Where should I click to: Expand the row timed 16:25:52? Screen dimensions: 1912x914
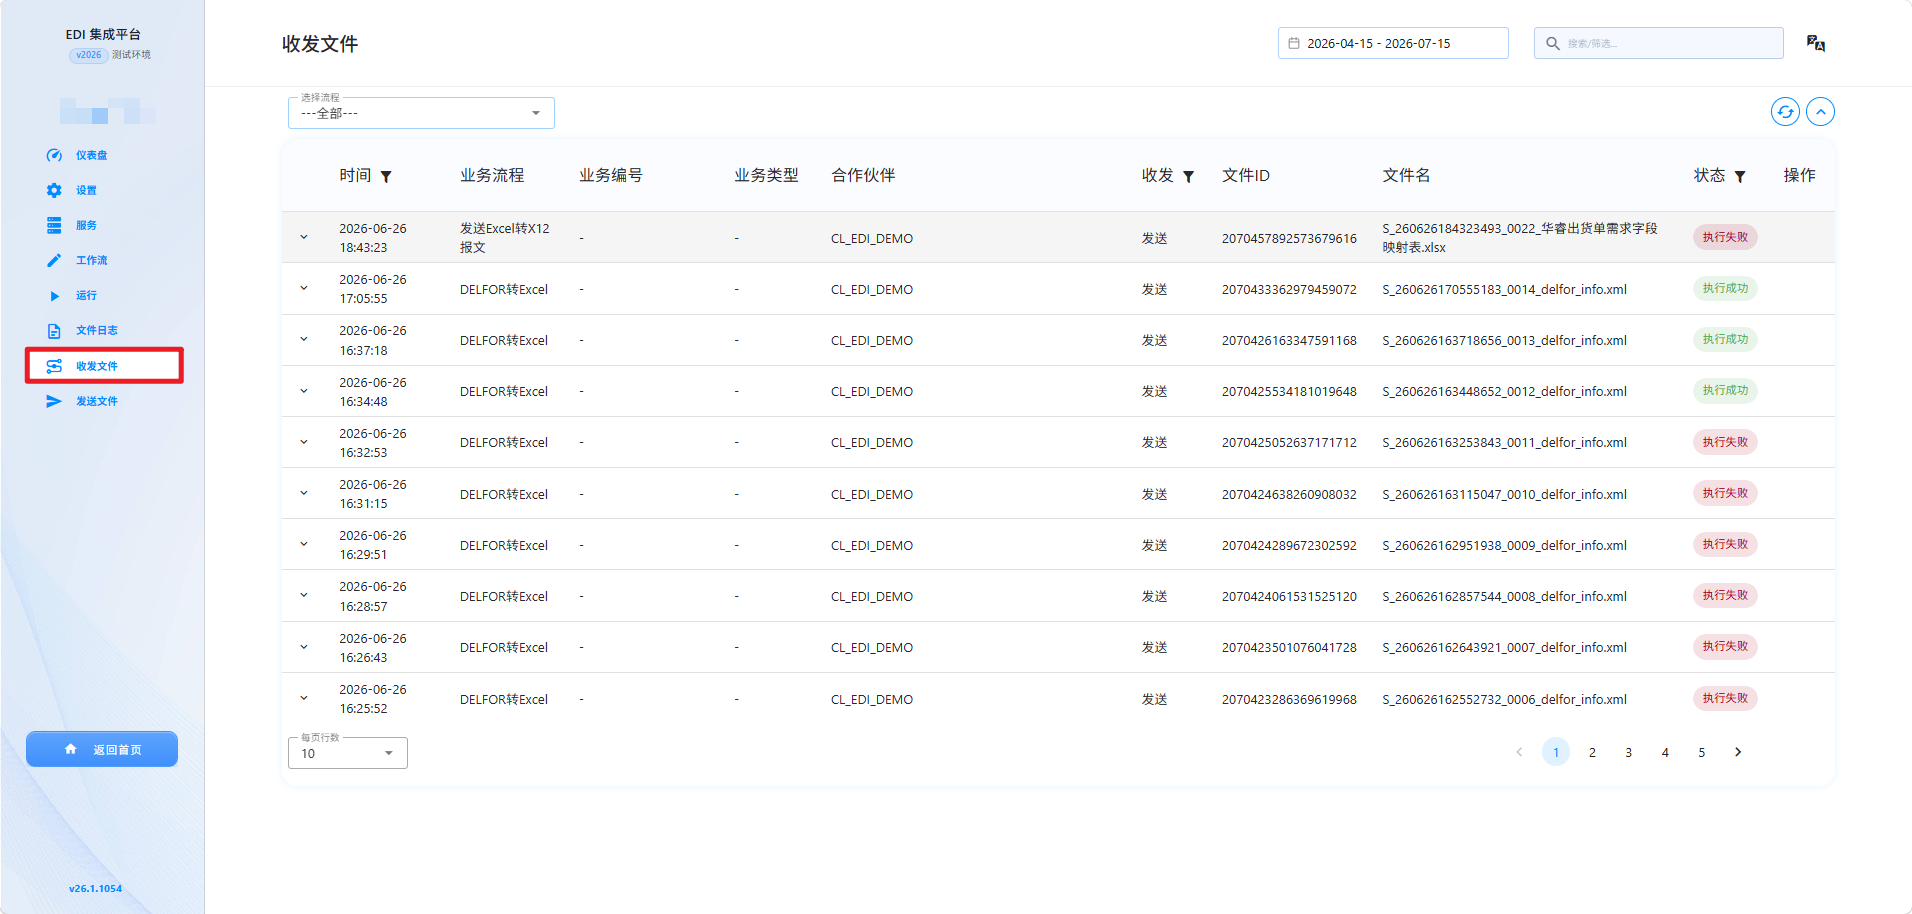click(304, 699)
